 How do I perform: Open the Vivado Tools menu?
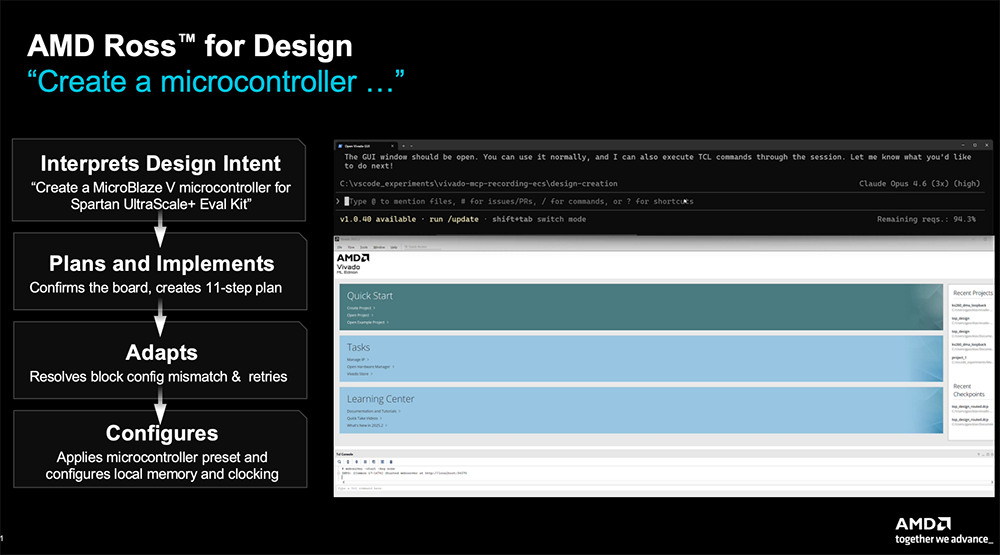pyautogui.click(x=364, y=248)
